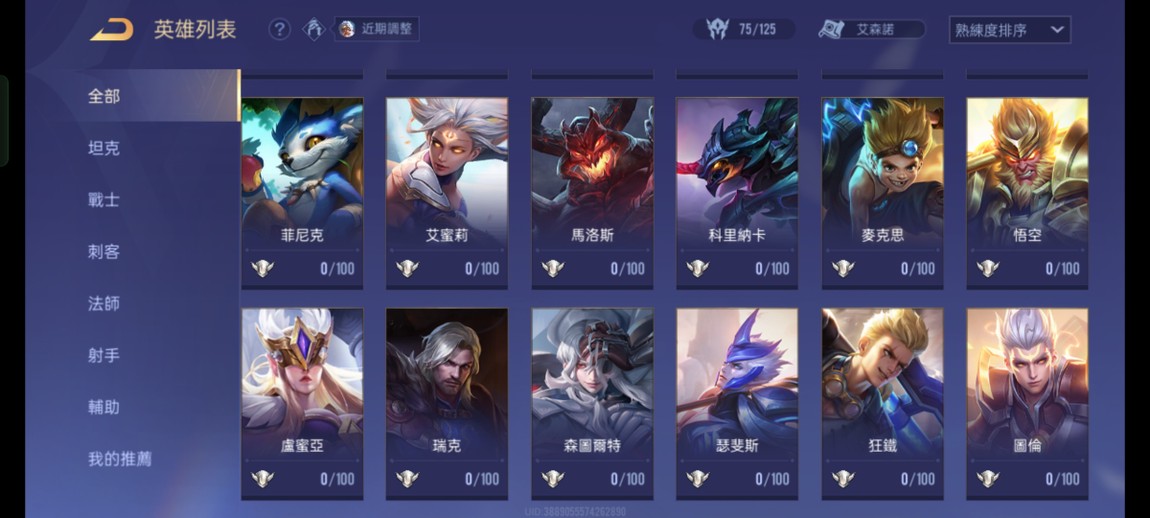The image size is (1150, 518).
Task: Click the 75/125 hero count badge icon
Action: 718,29
